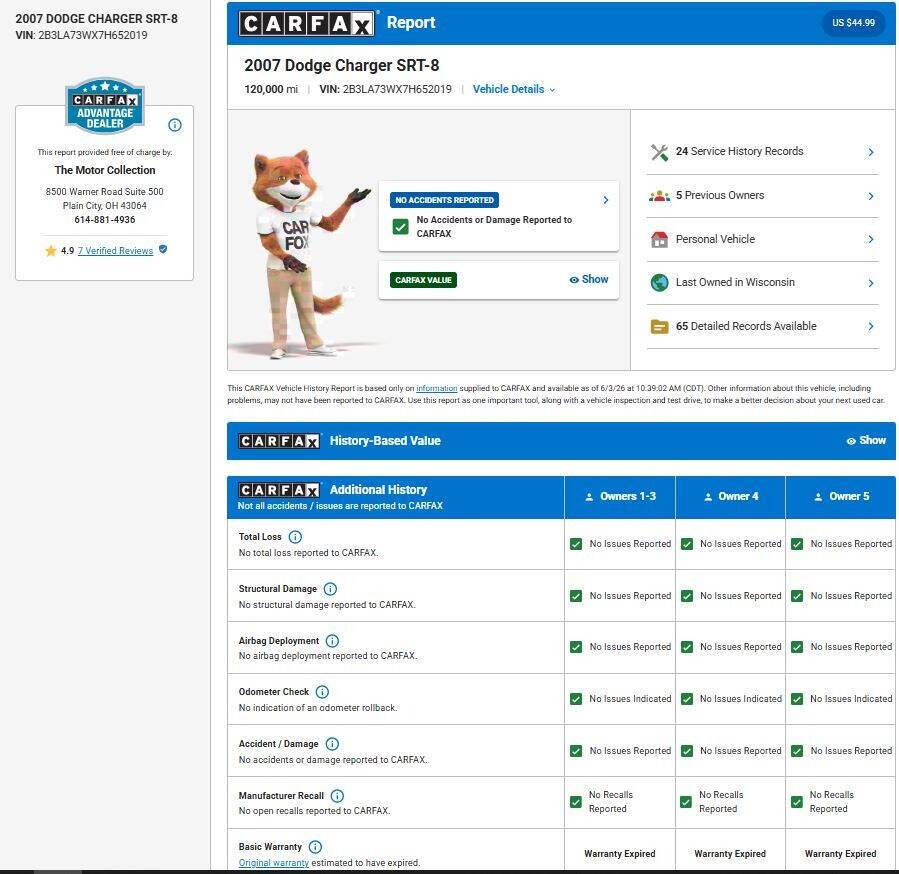This screenshot has height=874, width=899.
Task: Click Total Loss checkmark for Owner 5
Action: coord(797,544)
